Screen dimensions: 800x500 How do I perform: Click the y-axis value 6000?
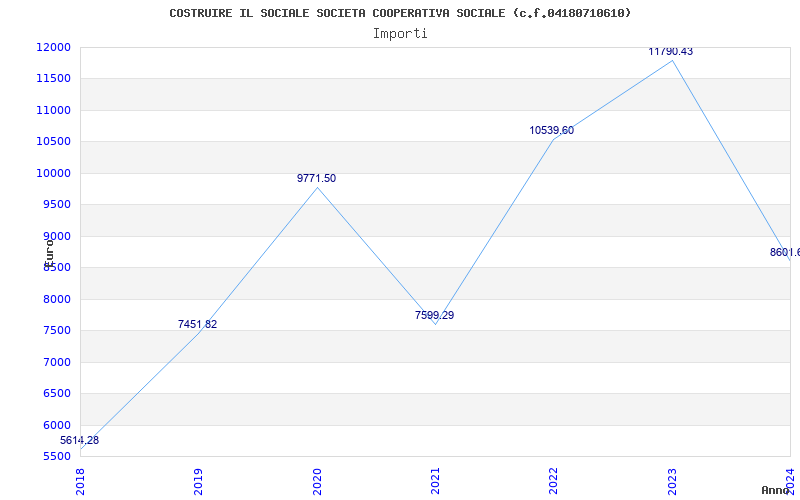(56, 425)
